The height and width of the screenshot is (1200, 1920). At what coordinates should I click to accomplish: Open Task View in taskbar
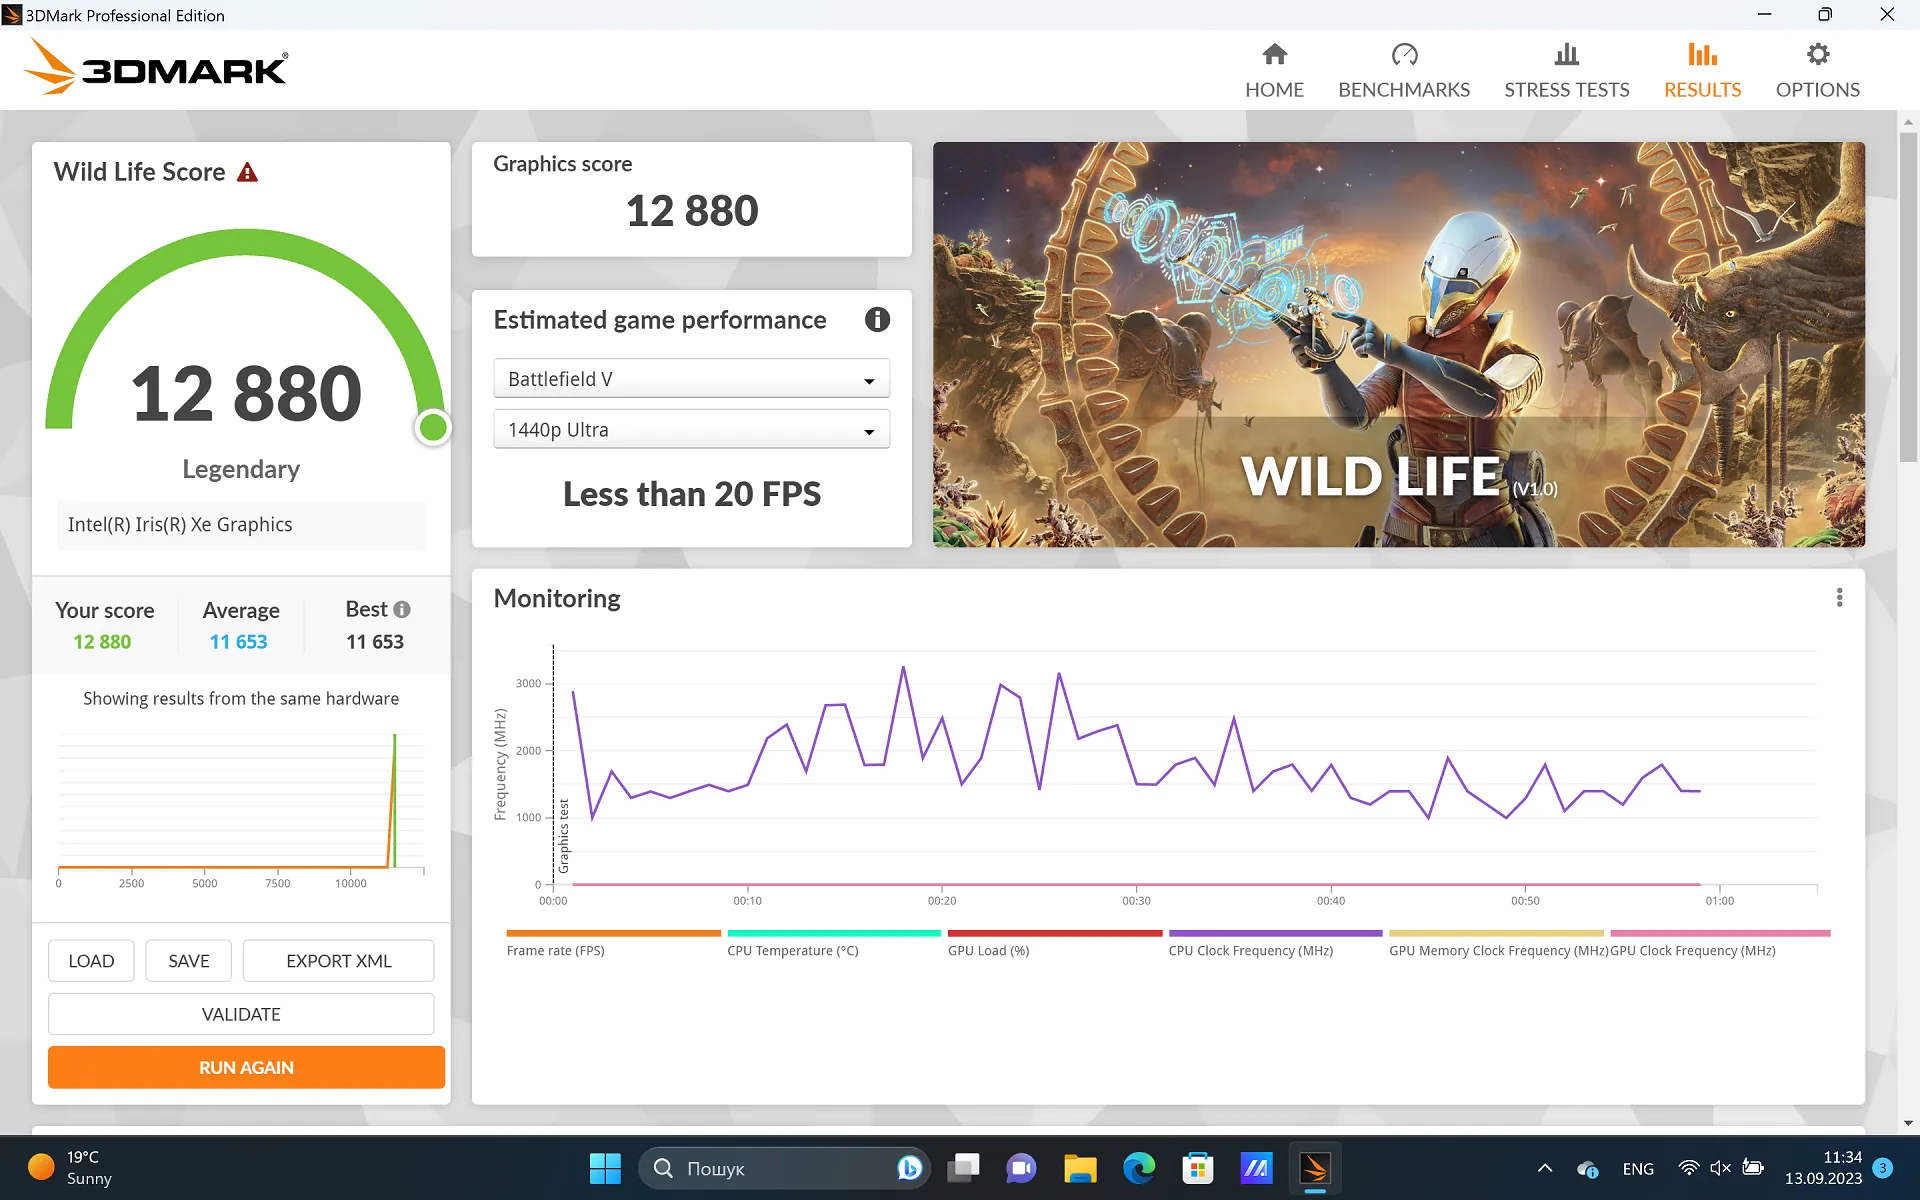(963, 1168)
